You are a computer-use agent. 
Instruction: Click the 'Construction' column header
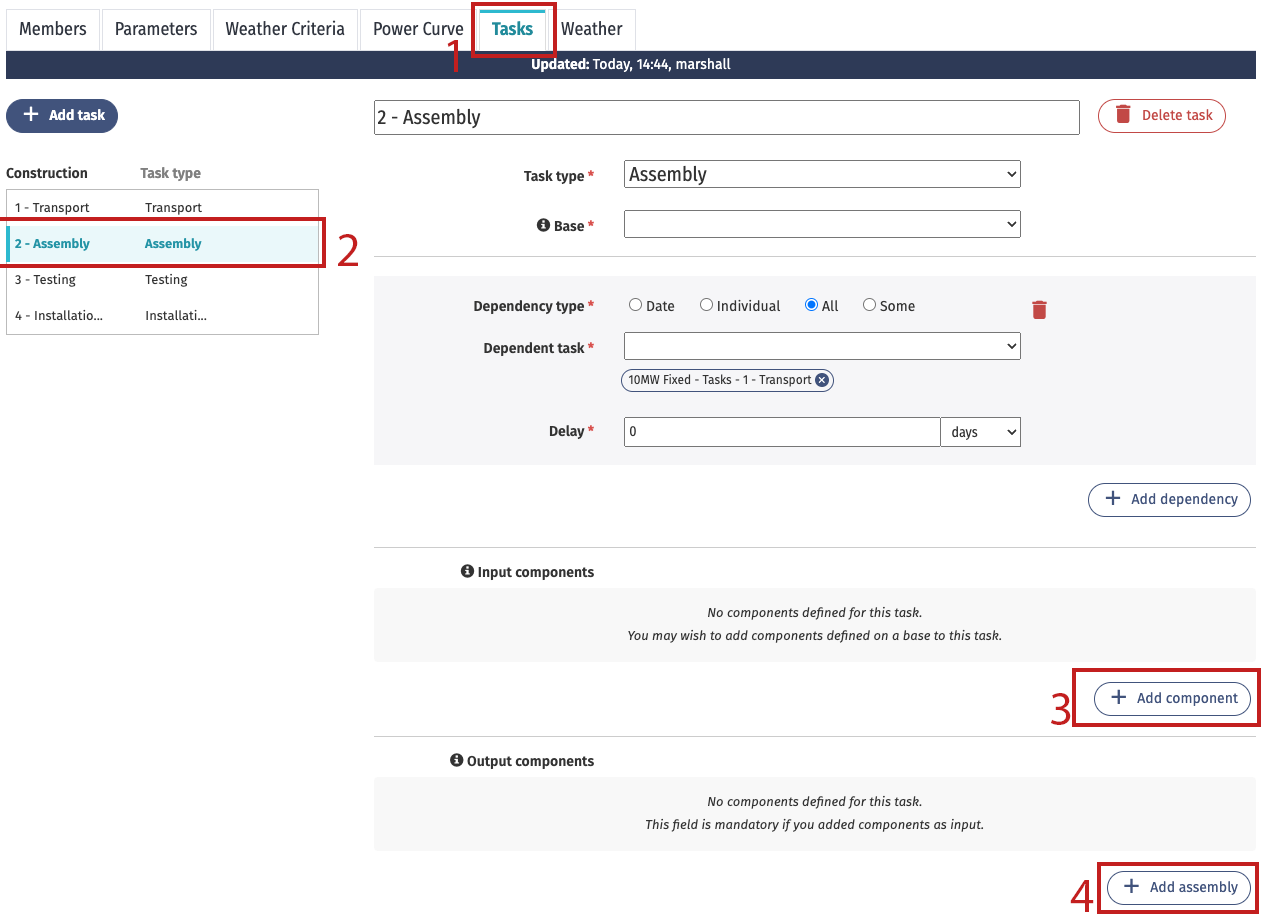(x=47, y=173)
